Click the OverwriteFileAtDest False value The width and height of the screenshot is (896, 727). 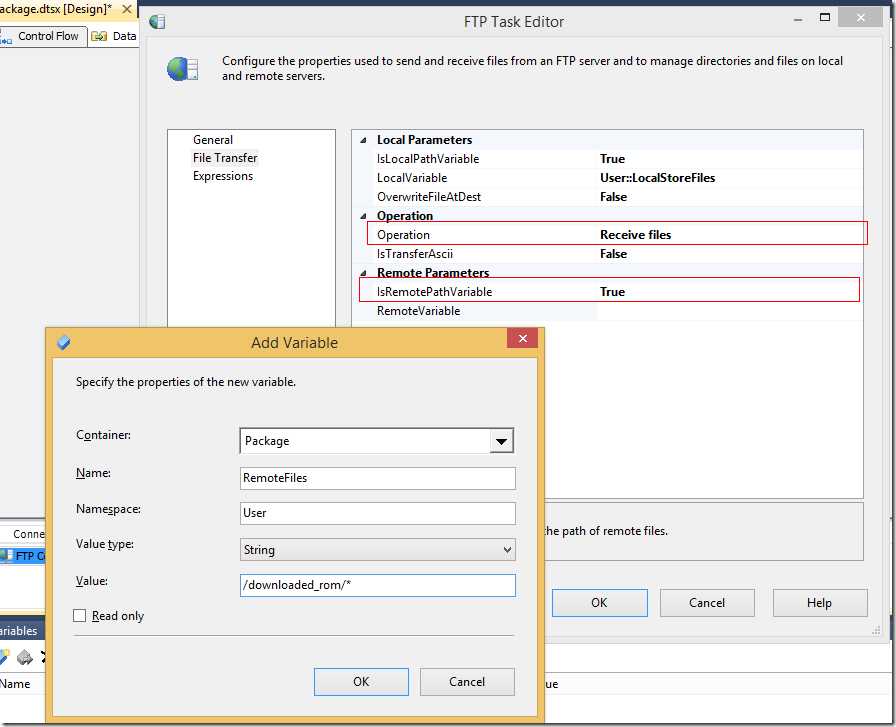[613, 197]
